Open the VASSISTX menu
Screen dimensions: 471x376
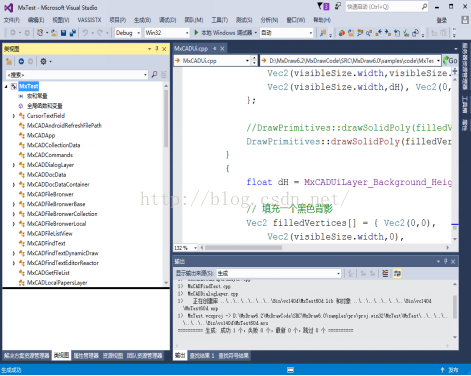coord(89,20)
